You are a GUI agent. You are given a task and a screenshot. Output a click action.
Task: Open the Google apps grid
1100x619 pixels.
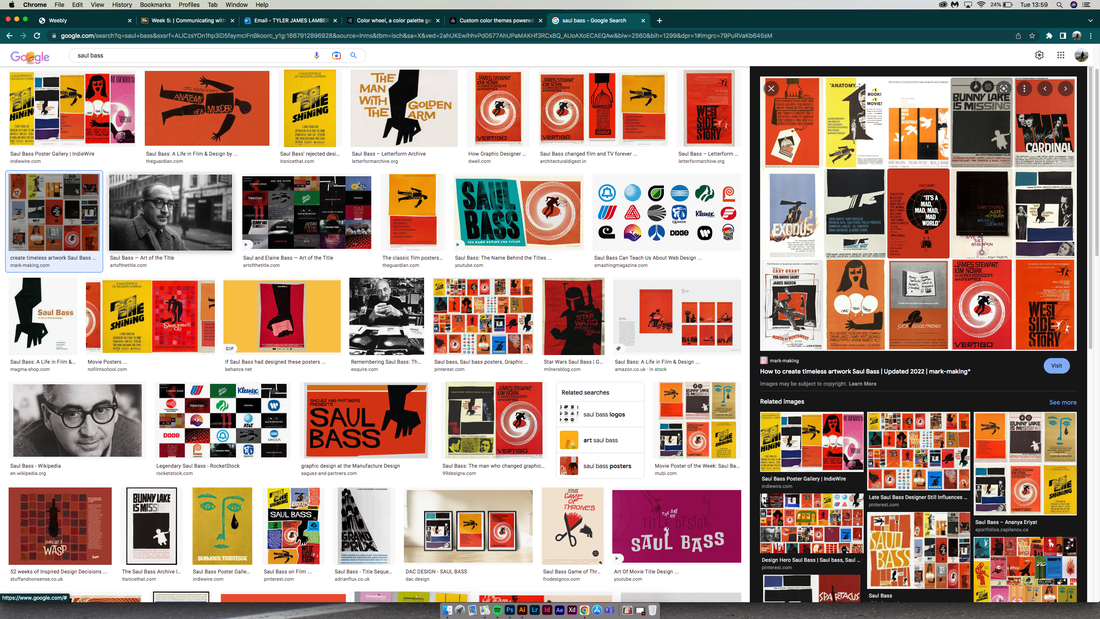1061,55
